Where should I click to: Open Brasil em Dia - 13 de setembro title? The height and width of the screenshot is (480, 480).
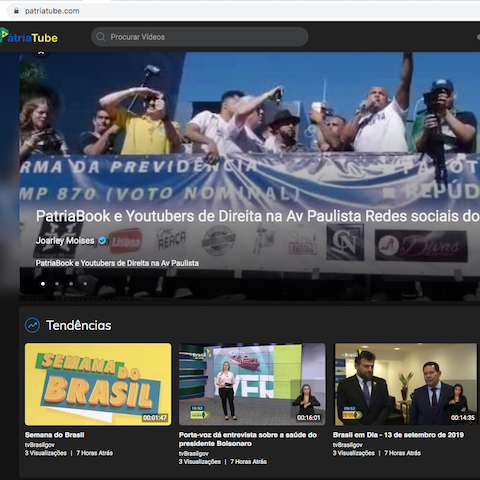tap(398, 435)
